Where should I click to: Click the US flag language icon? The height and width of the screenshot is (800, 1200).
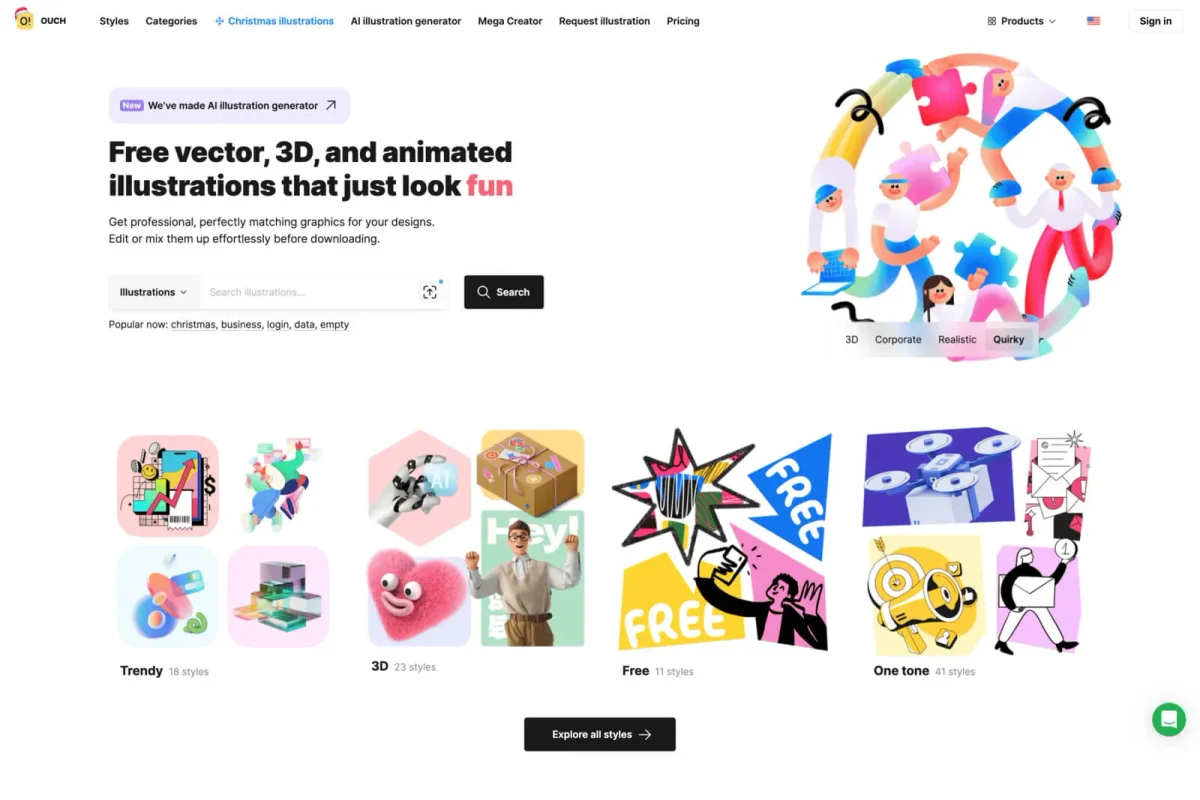(x=1093, y=21)
